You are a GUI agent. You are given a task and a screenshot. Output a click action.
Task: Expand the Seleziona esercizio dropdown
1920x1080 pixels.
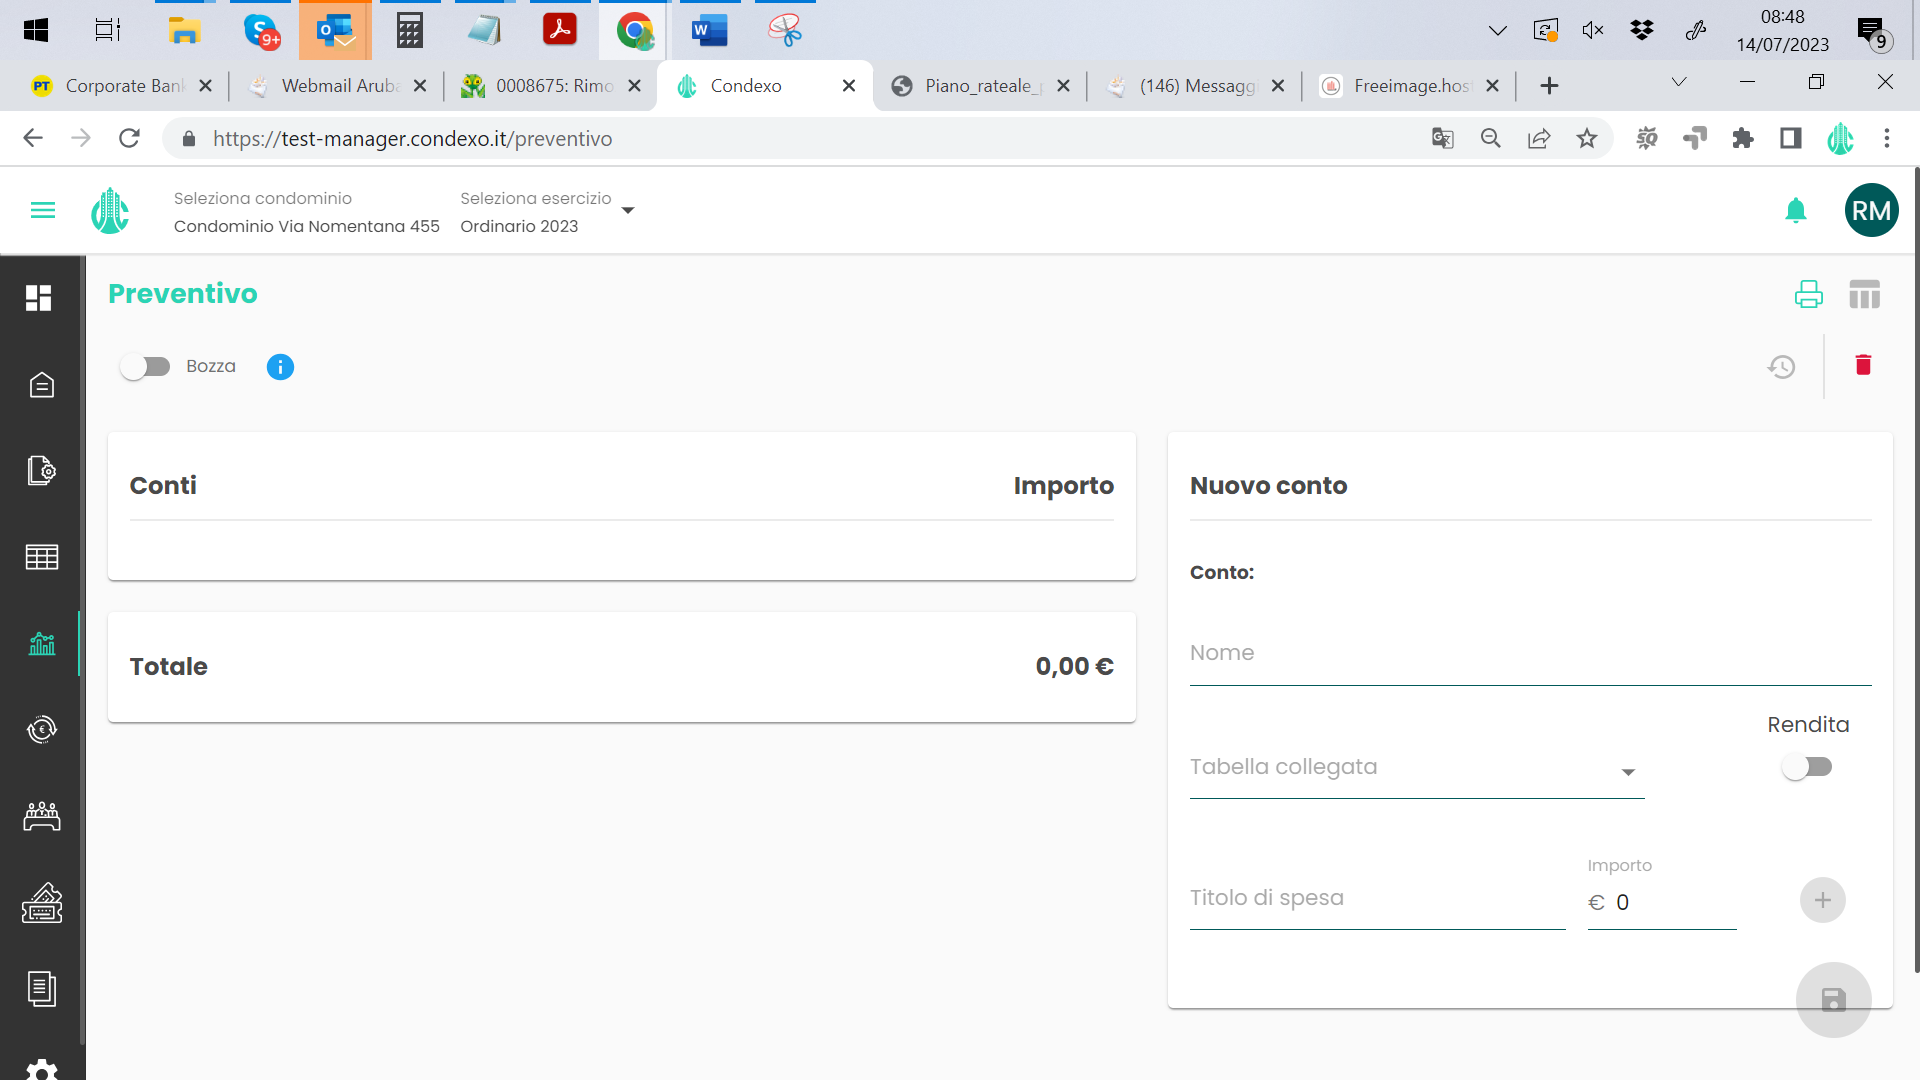tap(628, 210)
